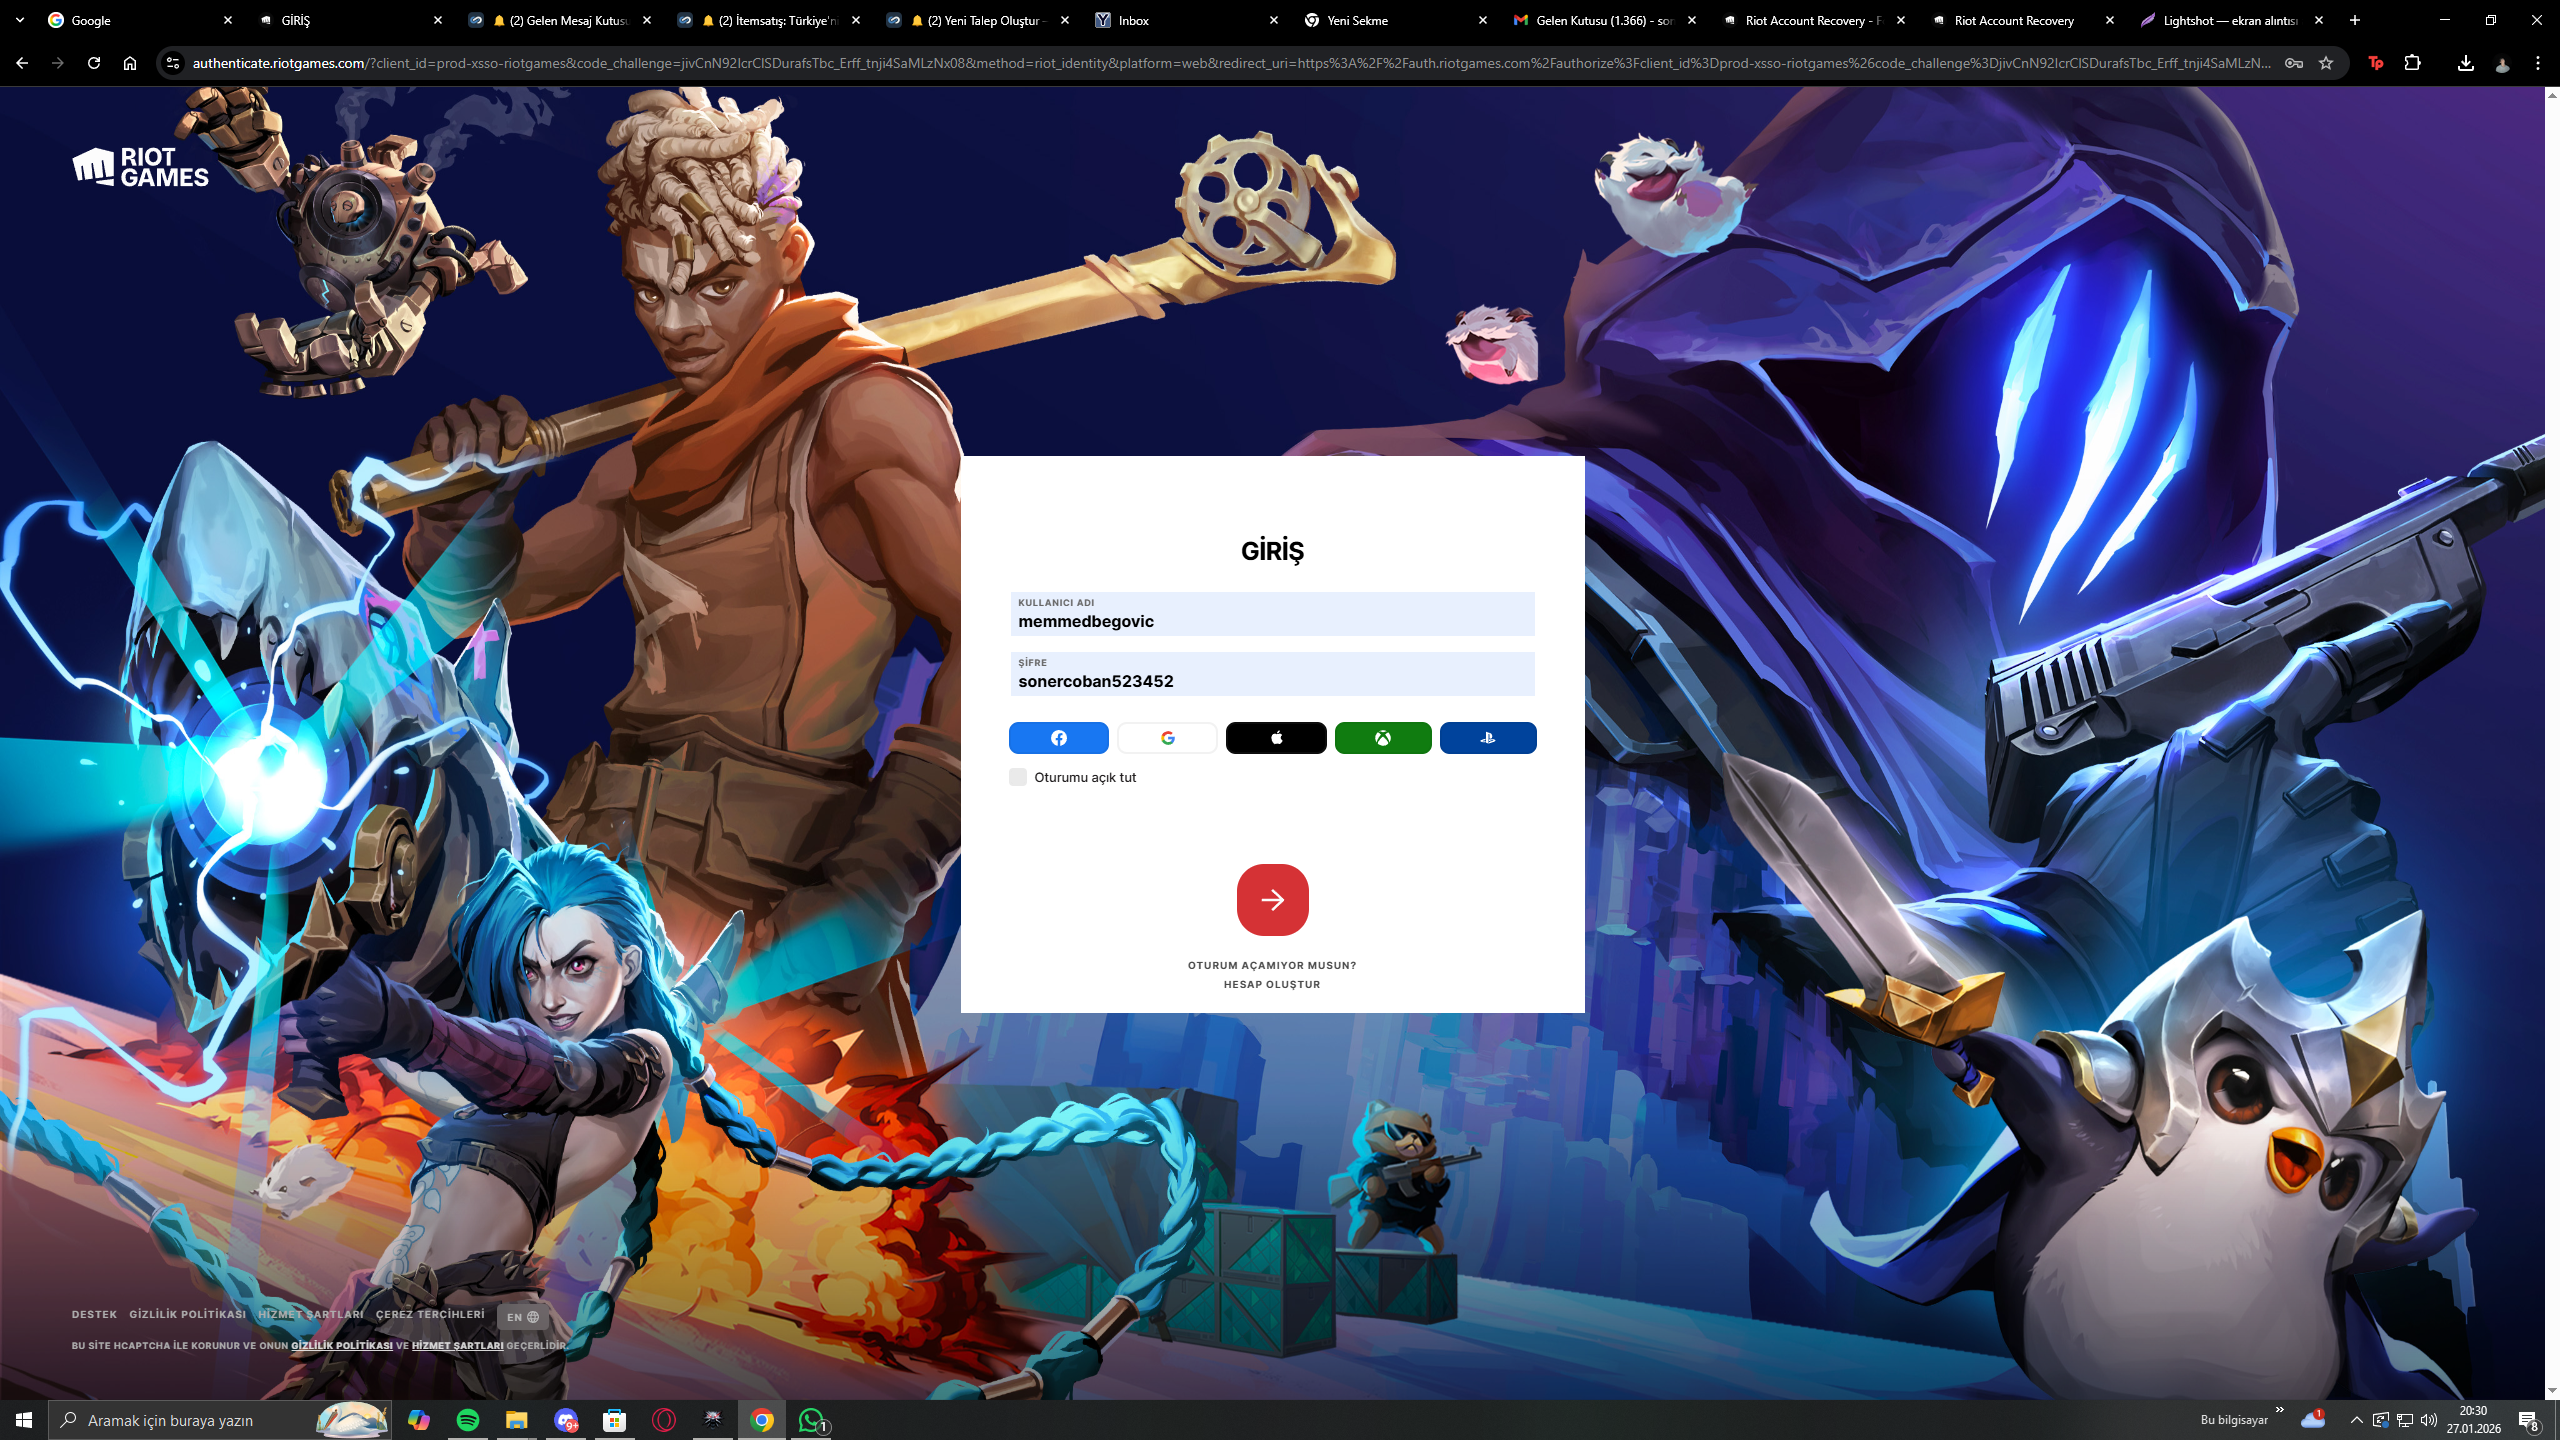Open File Explorer from the taskbar
Image resolution: width=2560 pixels, height=1440 pixels.
[516, 1420]
